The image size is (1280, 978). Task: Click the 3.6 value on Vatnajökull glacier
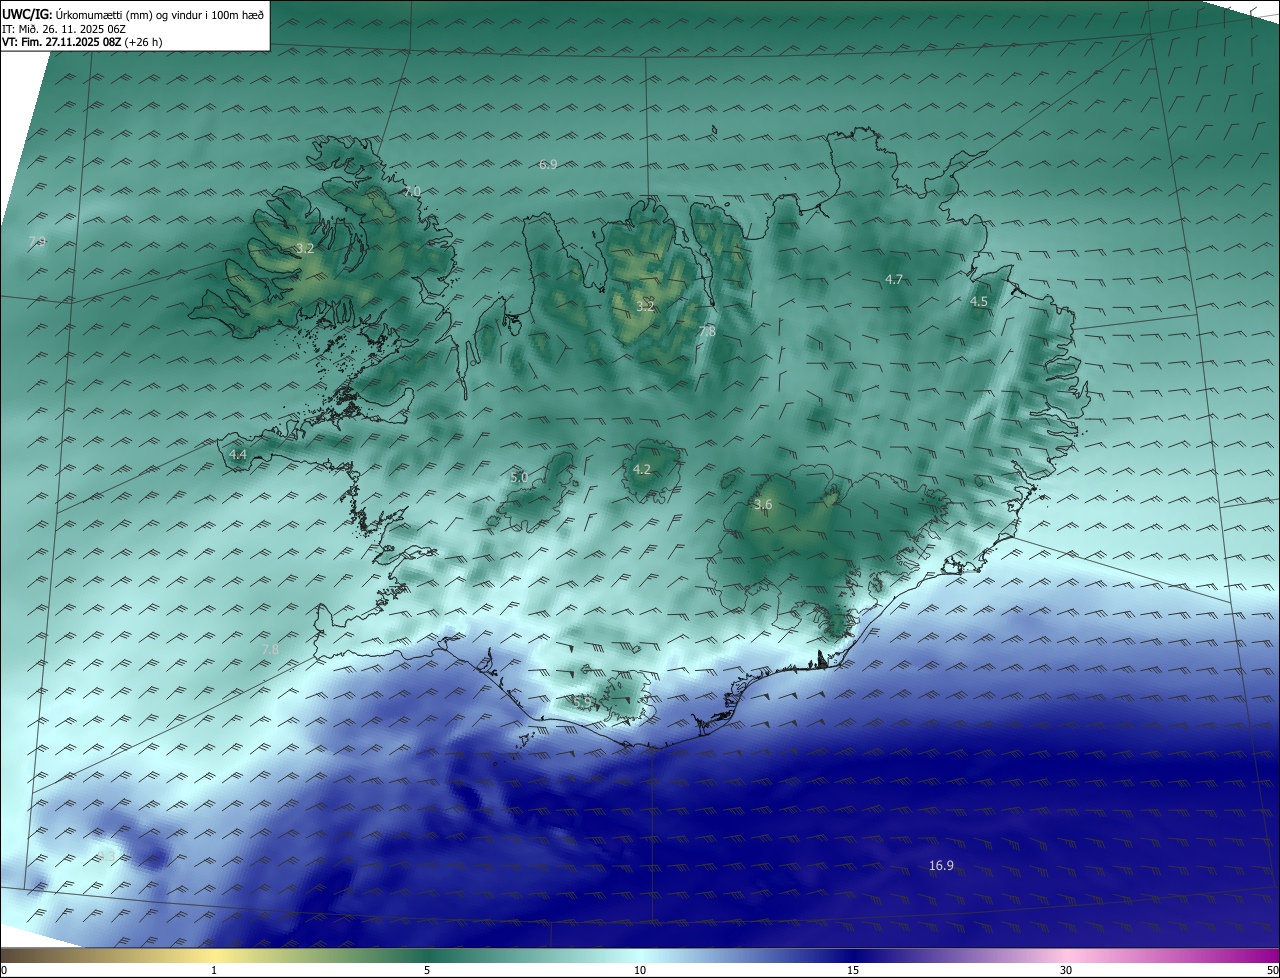763,505
